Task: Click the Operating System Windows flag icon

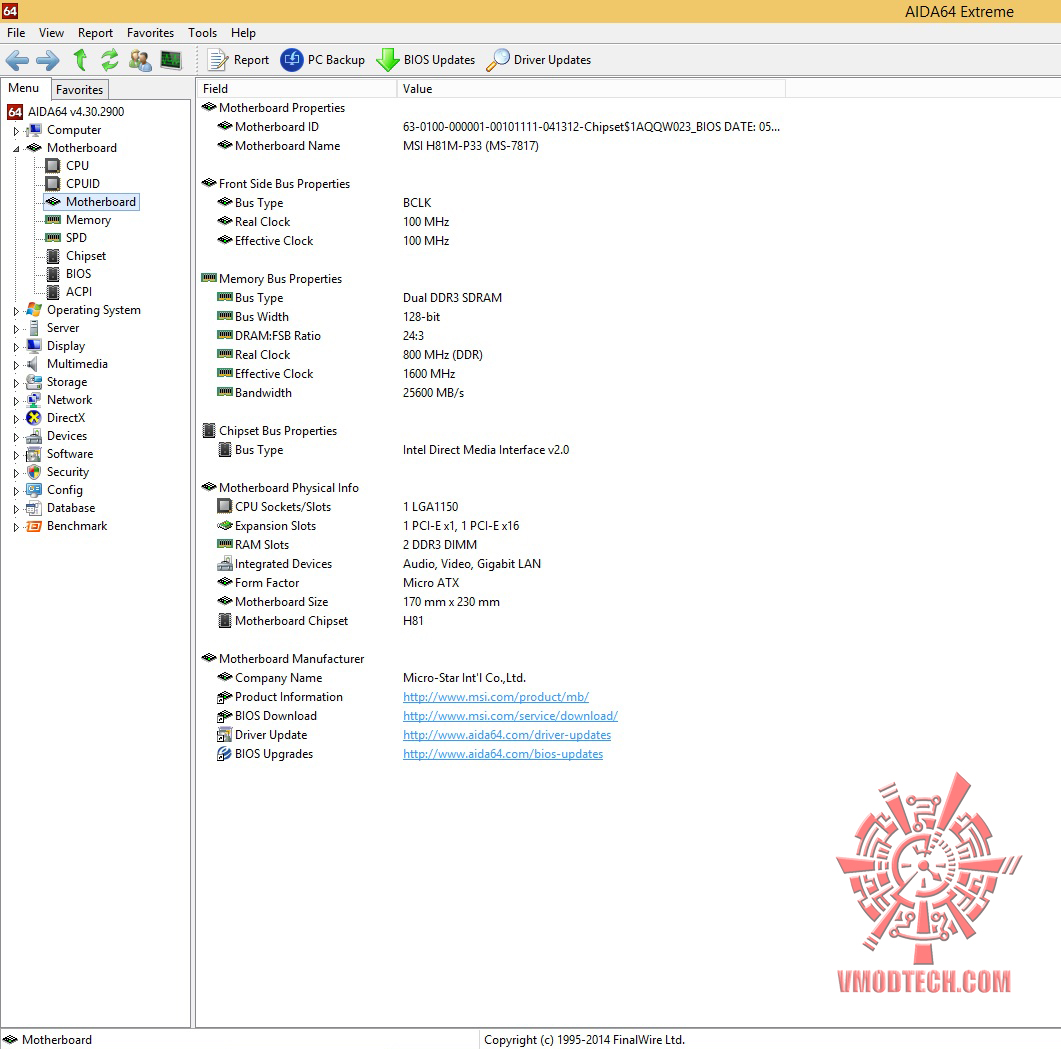Action: (x=34, y=310)
